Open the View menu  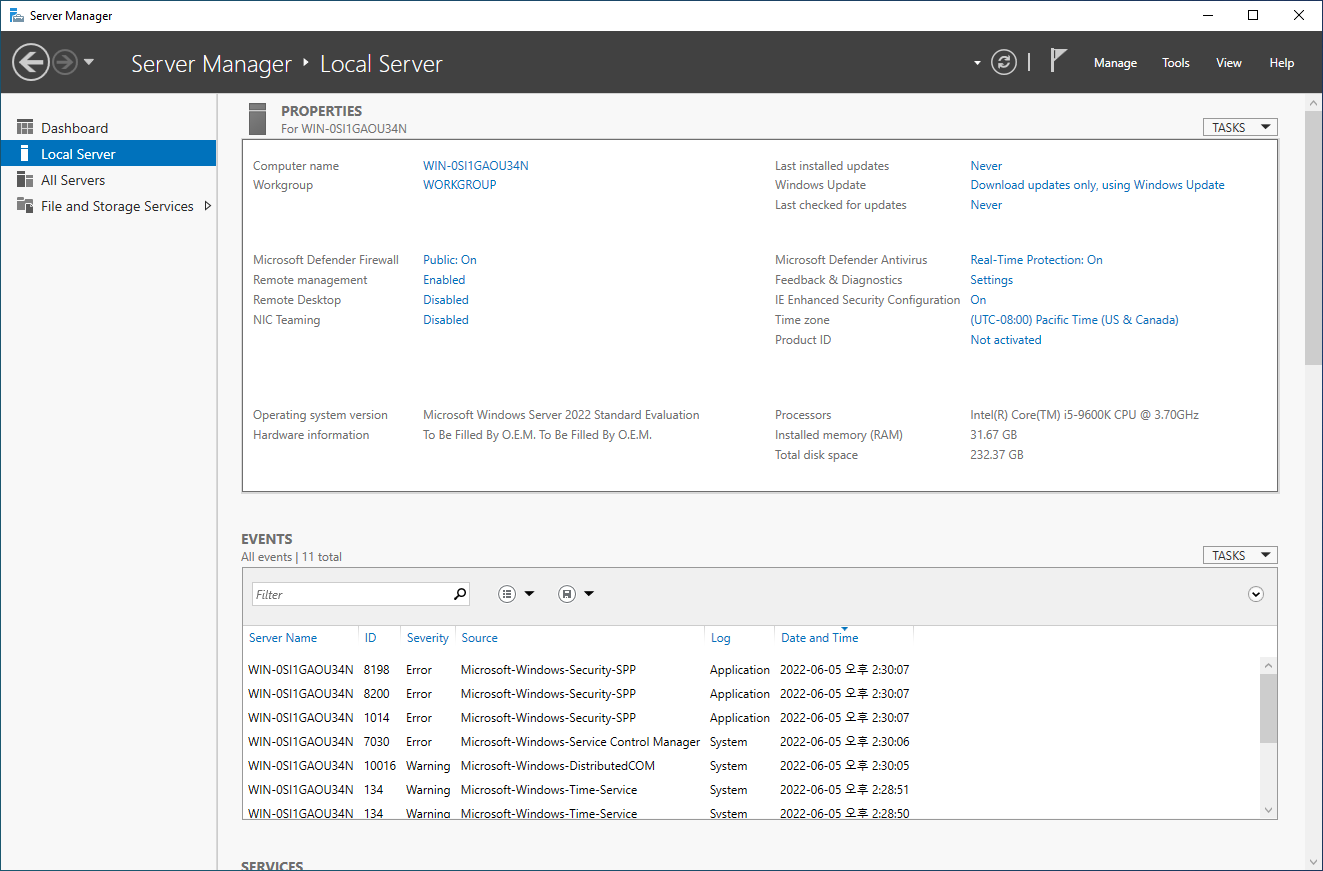[1229, 63]
